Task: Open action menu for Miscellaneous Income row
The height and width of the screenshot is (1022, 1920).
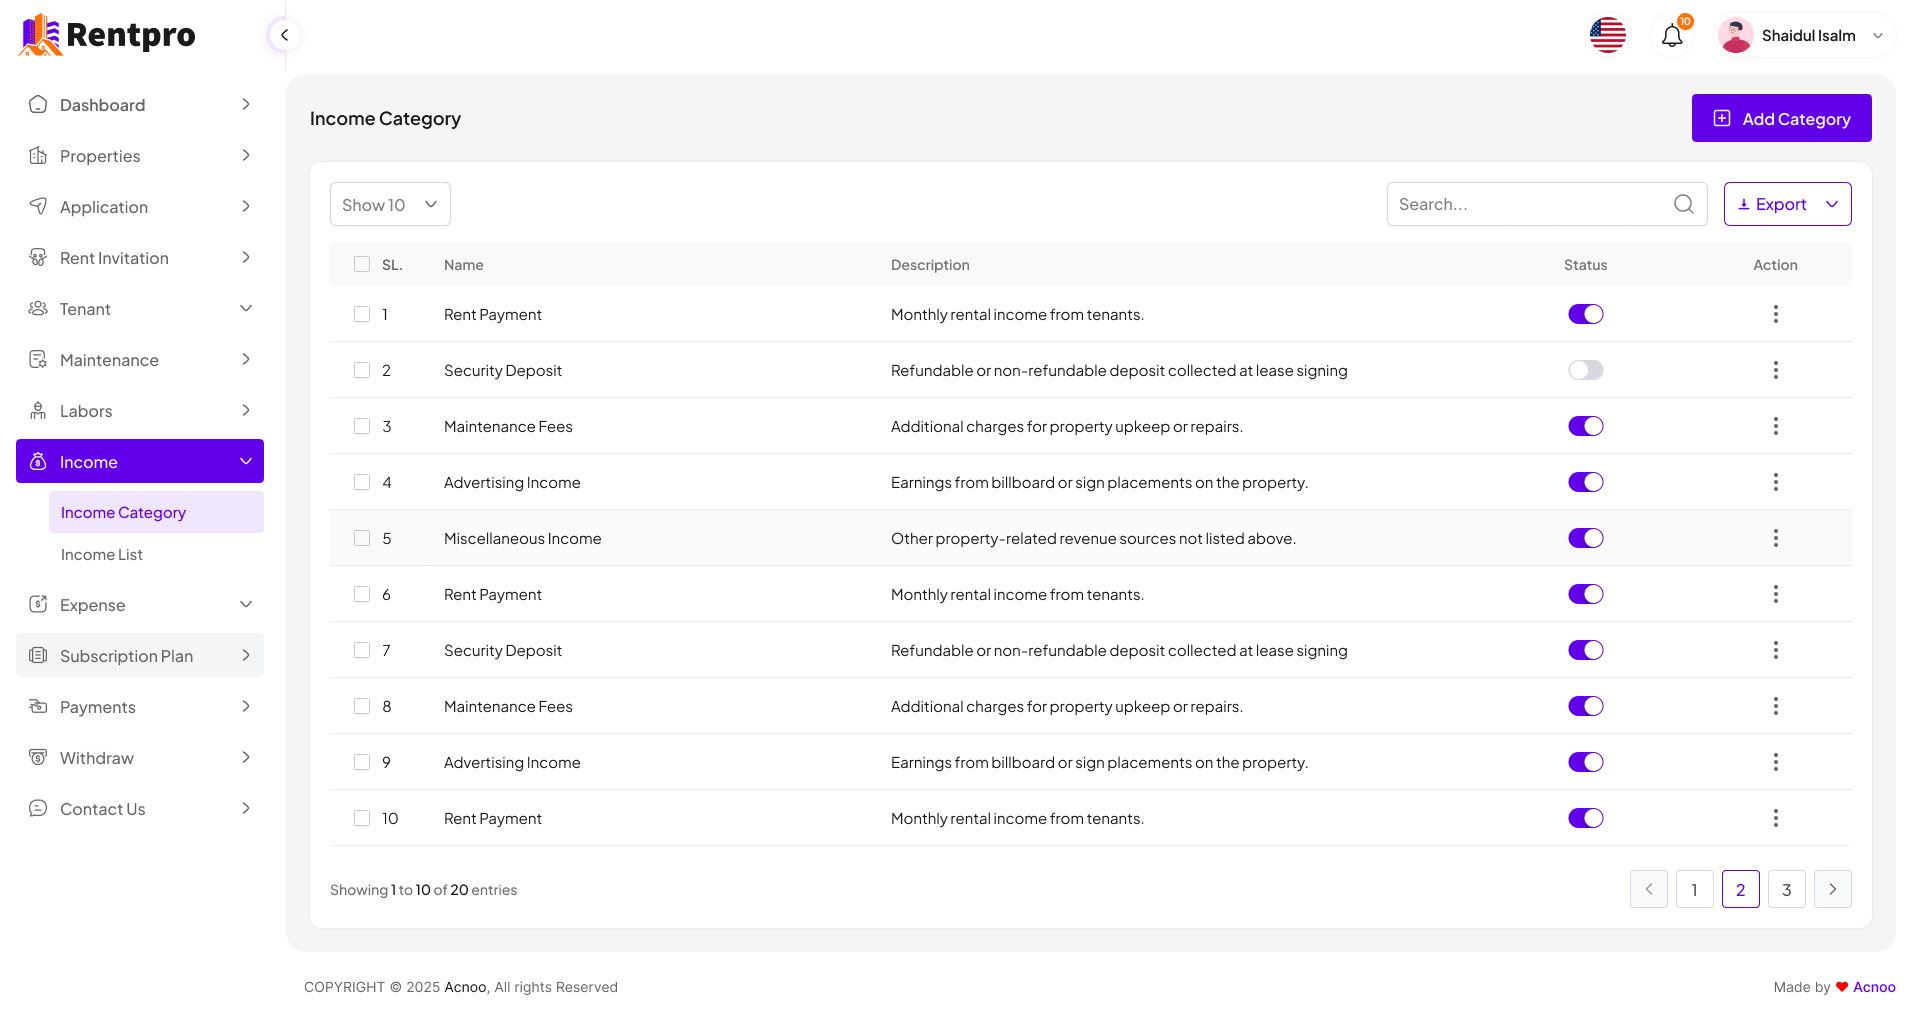Action: 1775,538
